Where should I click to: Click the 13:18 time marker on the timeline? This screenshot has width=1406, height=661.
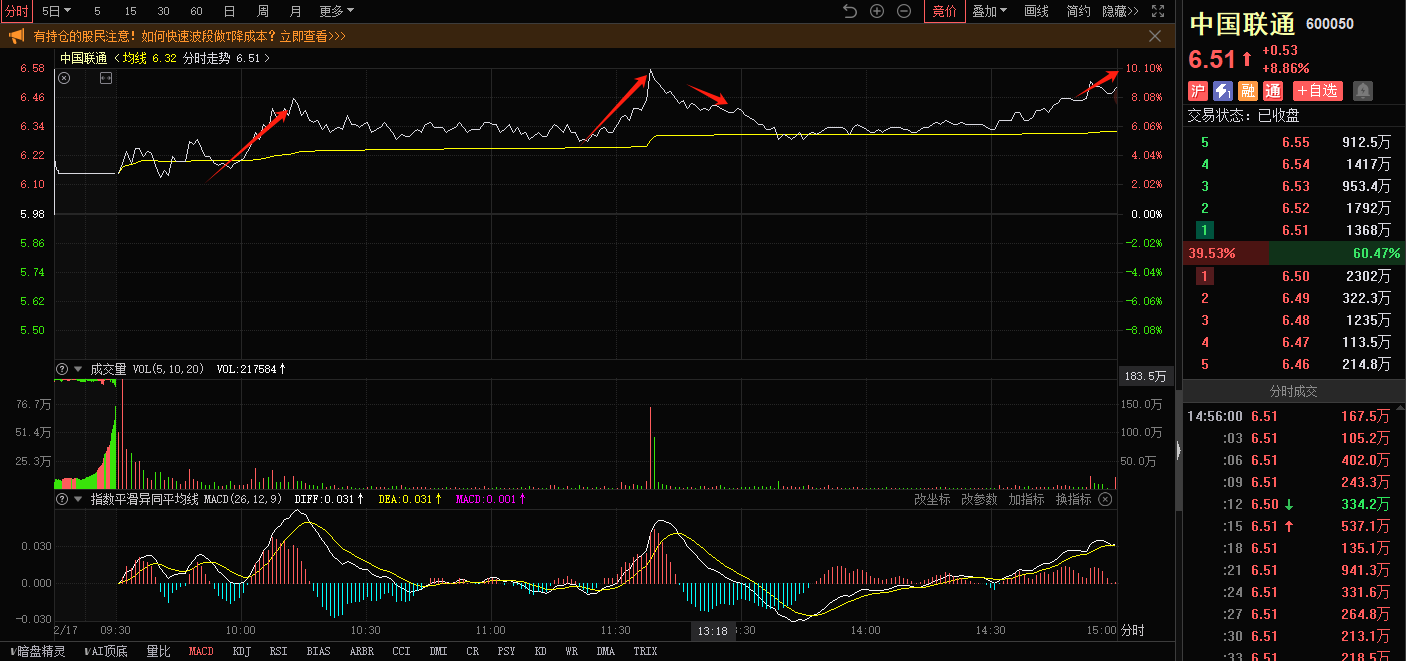click(x=713, y=631)
